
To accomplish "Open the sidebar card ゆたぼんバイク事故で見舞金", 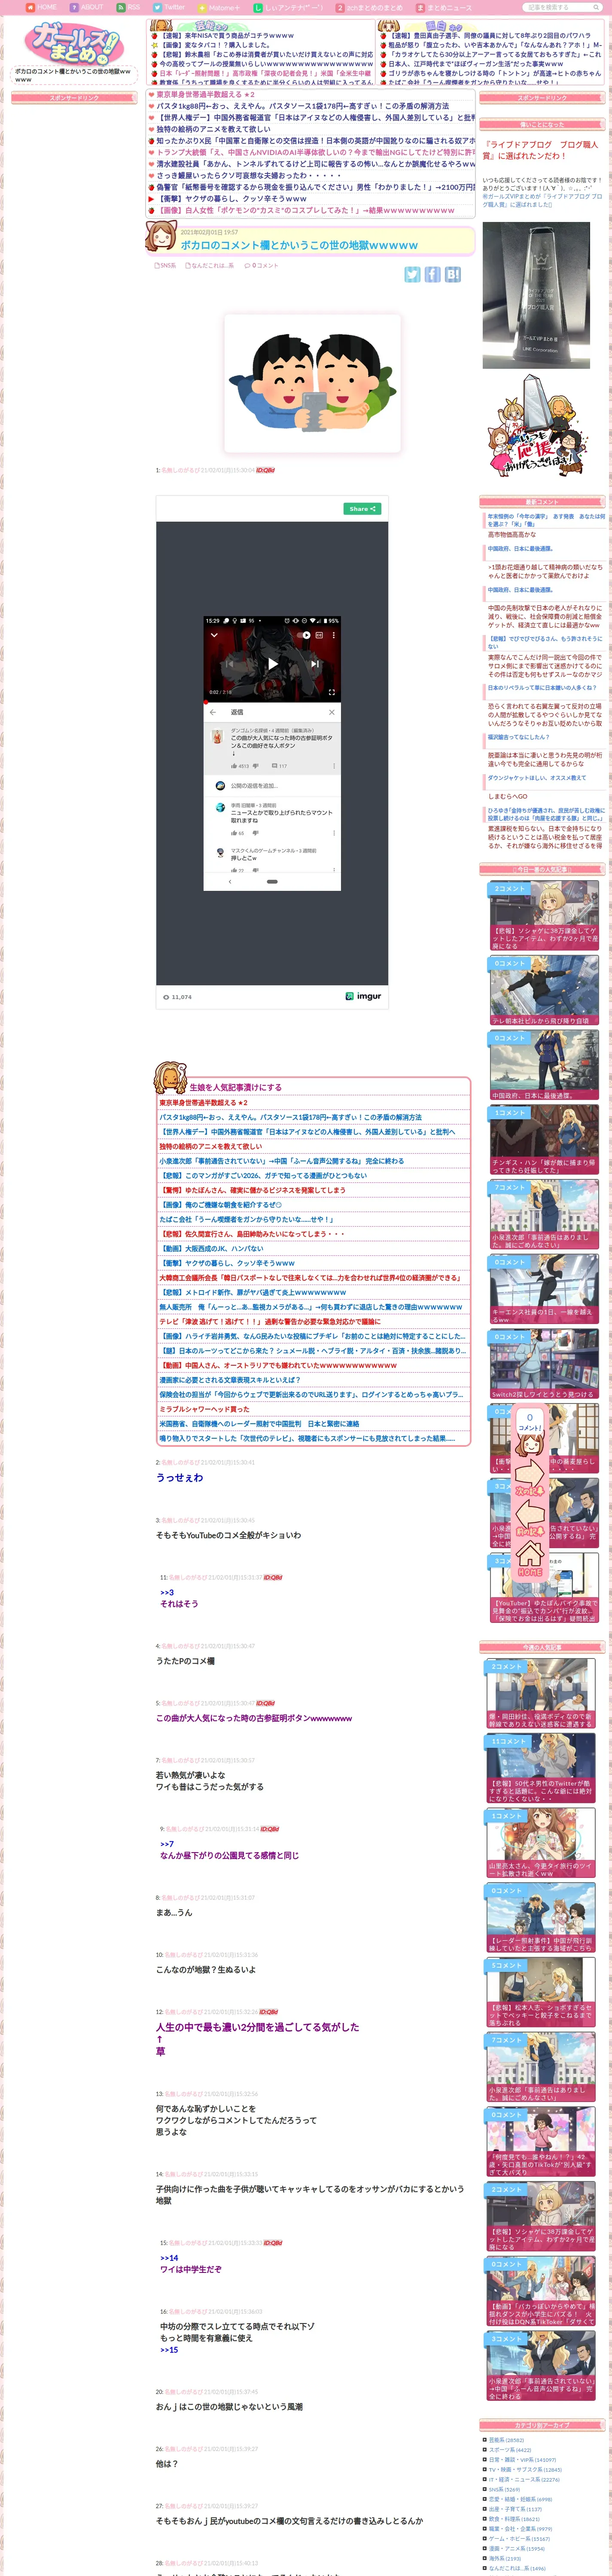I will pyautogui.click(x=544, y=1588).
